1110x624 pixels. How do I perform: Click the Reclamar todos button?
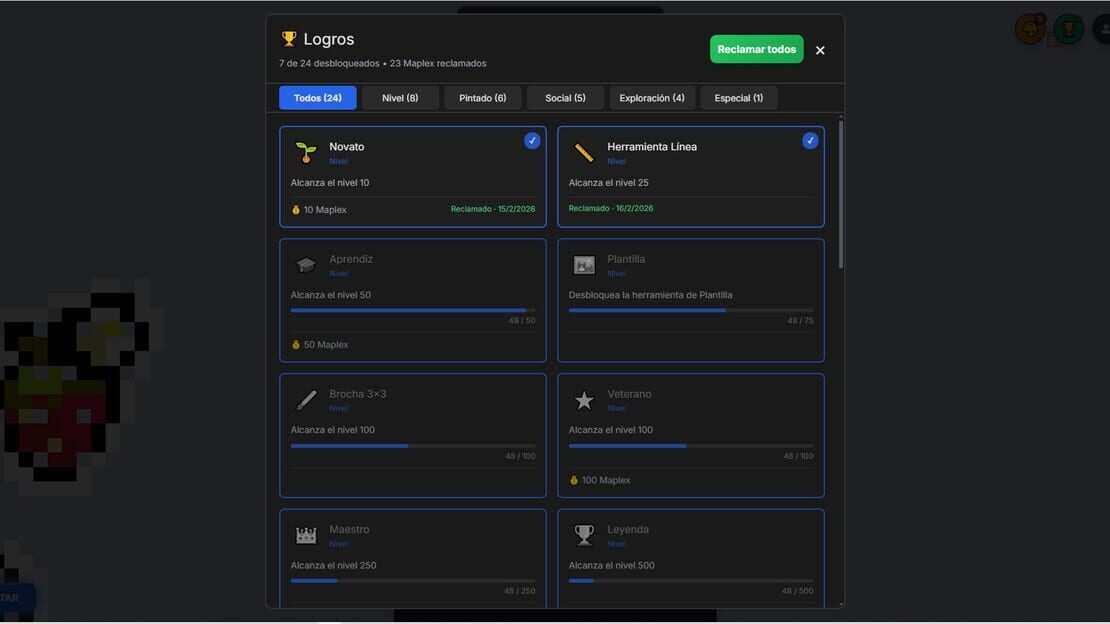(757, 50)
